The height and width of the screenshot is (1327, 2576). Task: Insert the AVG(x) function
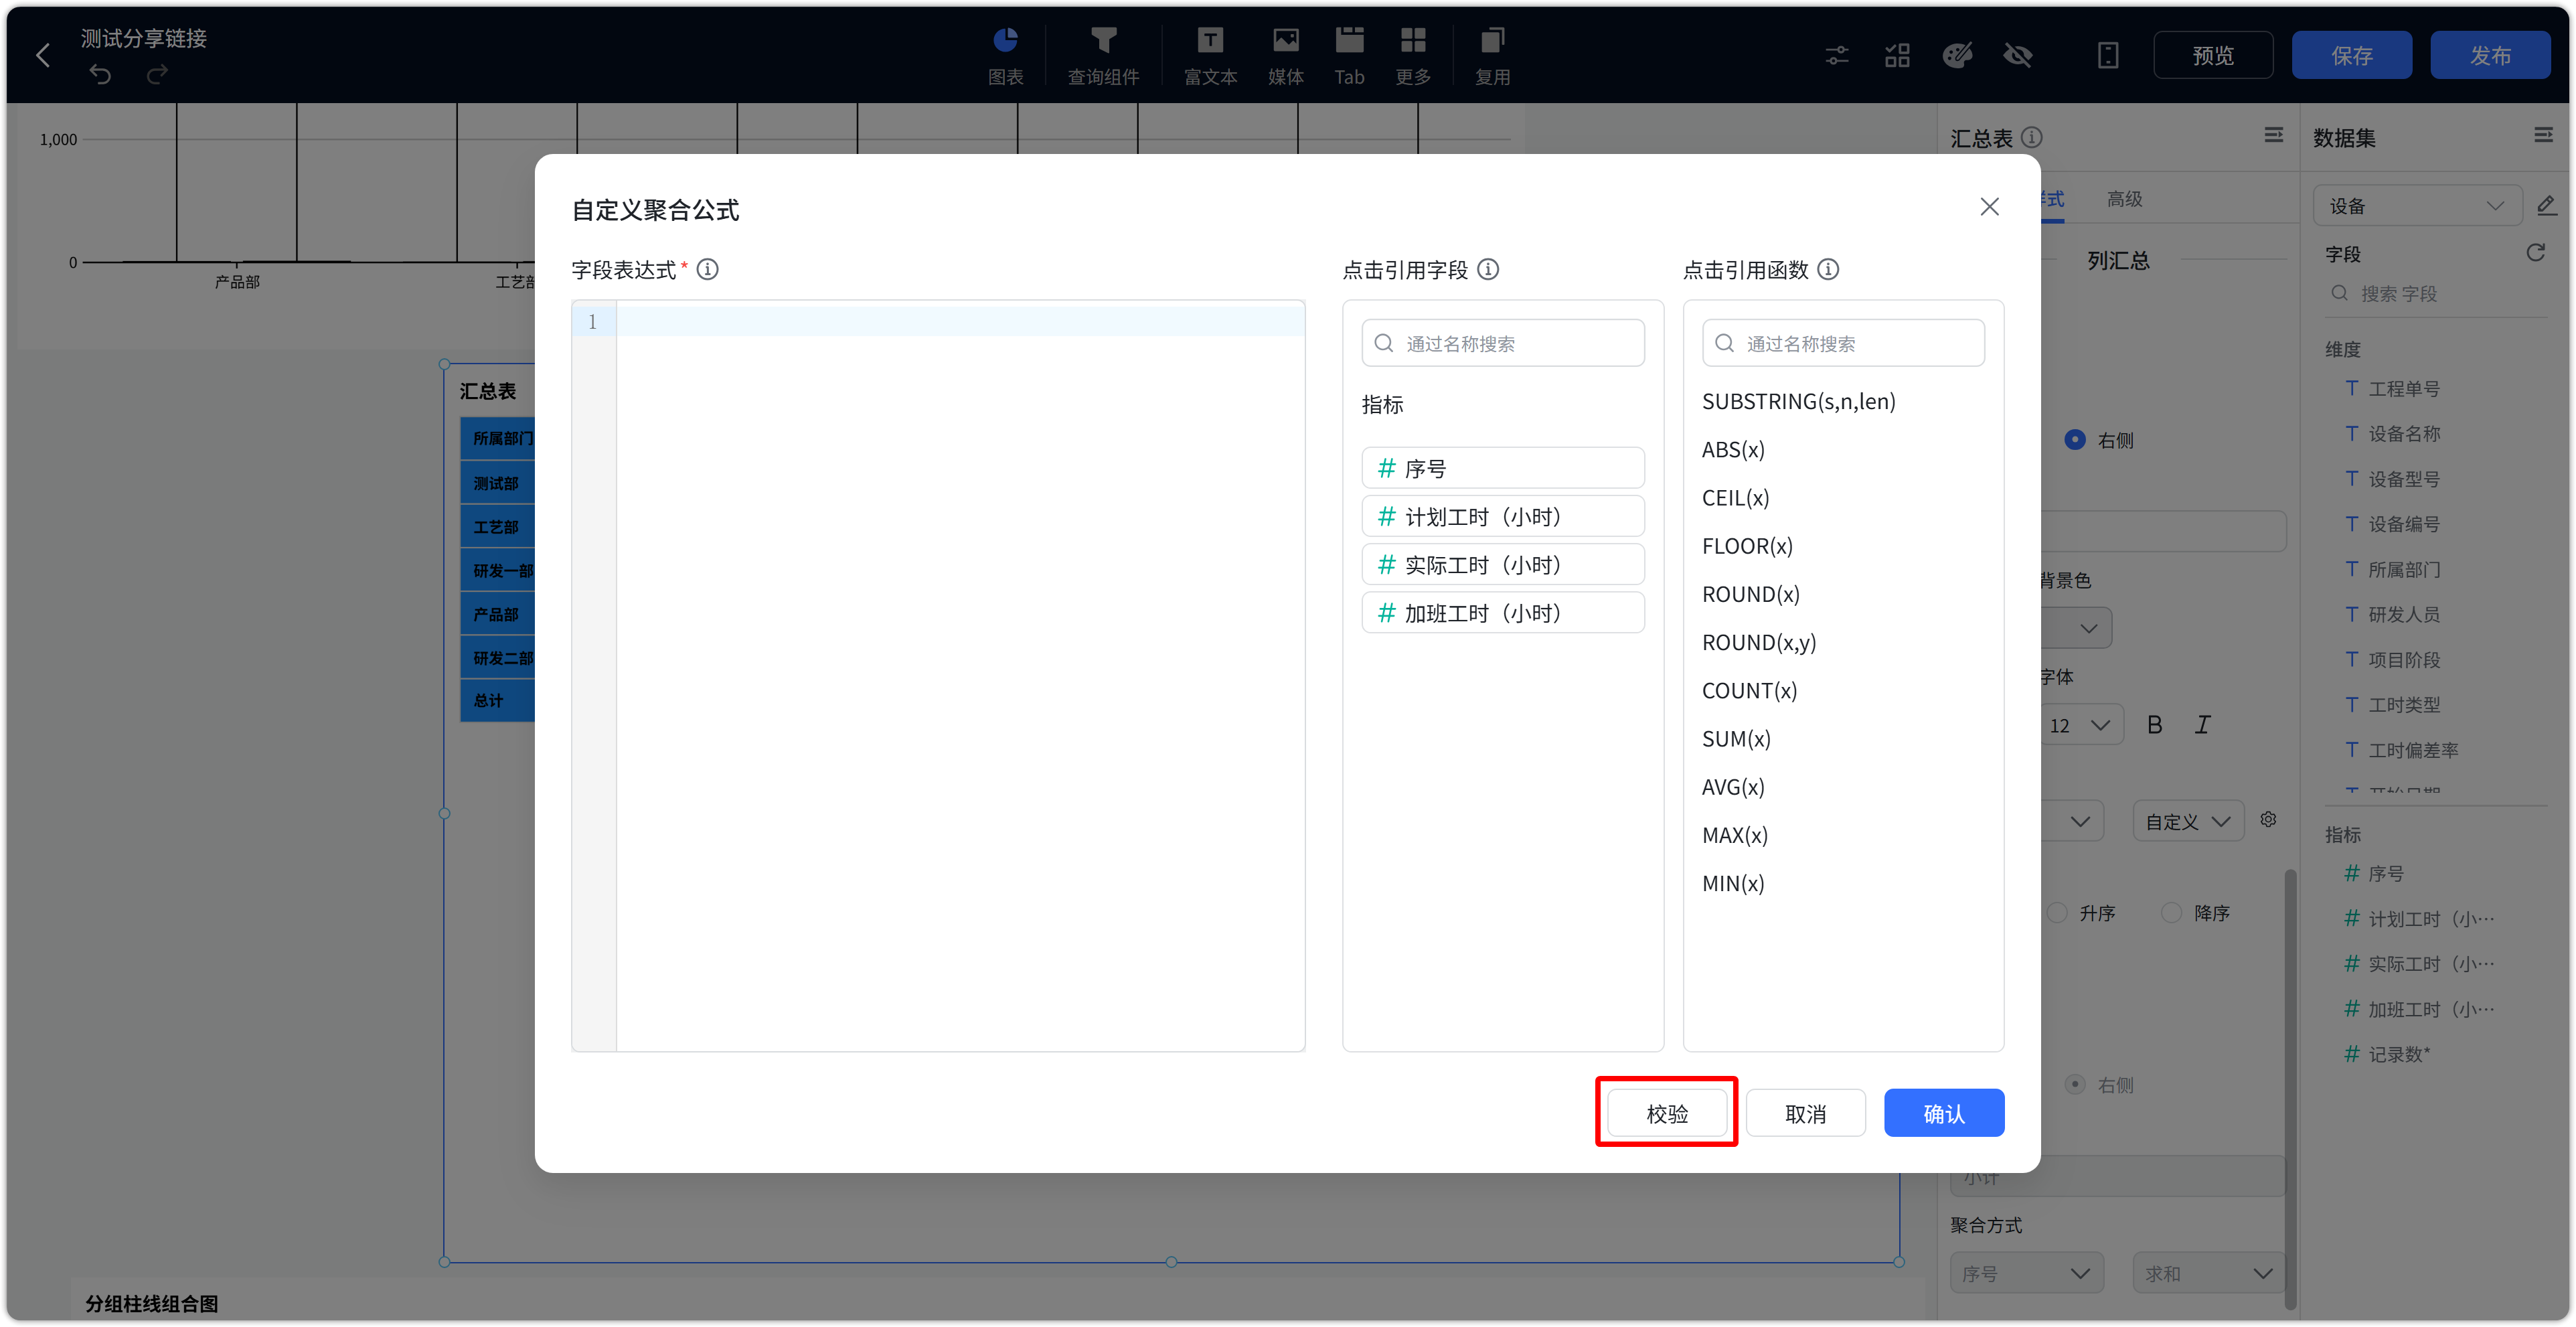pos(1732,786)
